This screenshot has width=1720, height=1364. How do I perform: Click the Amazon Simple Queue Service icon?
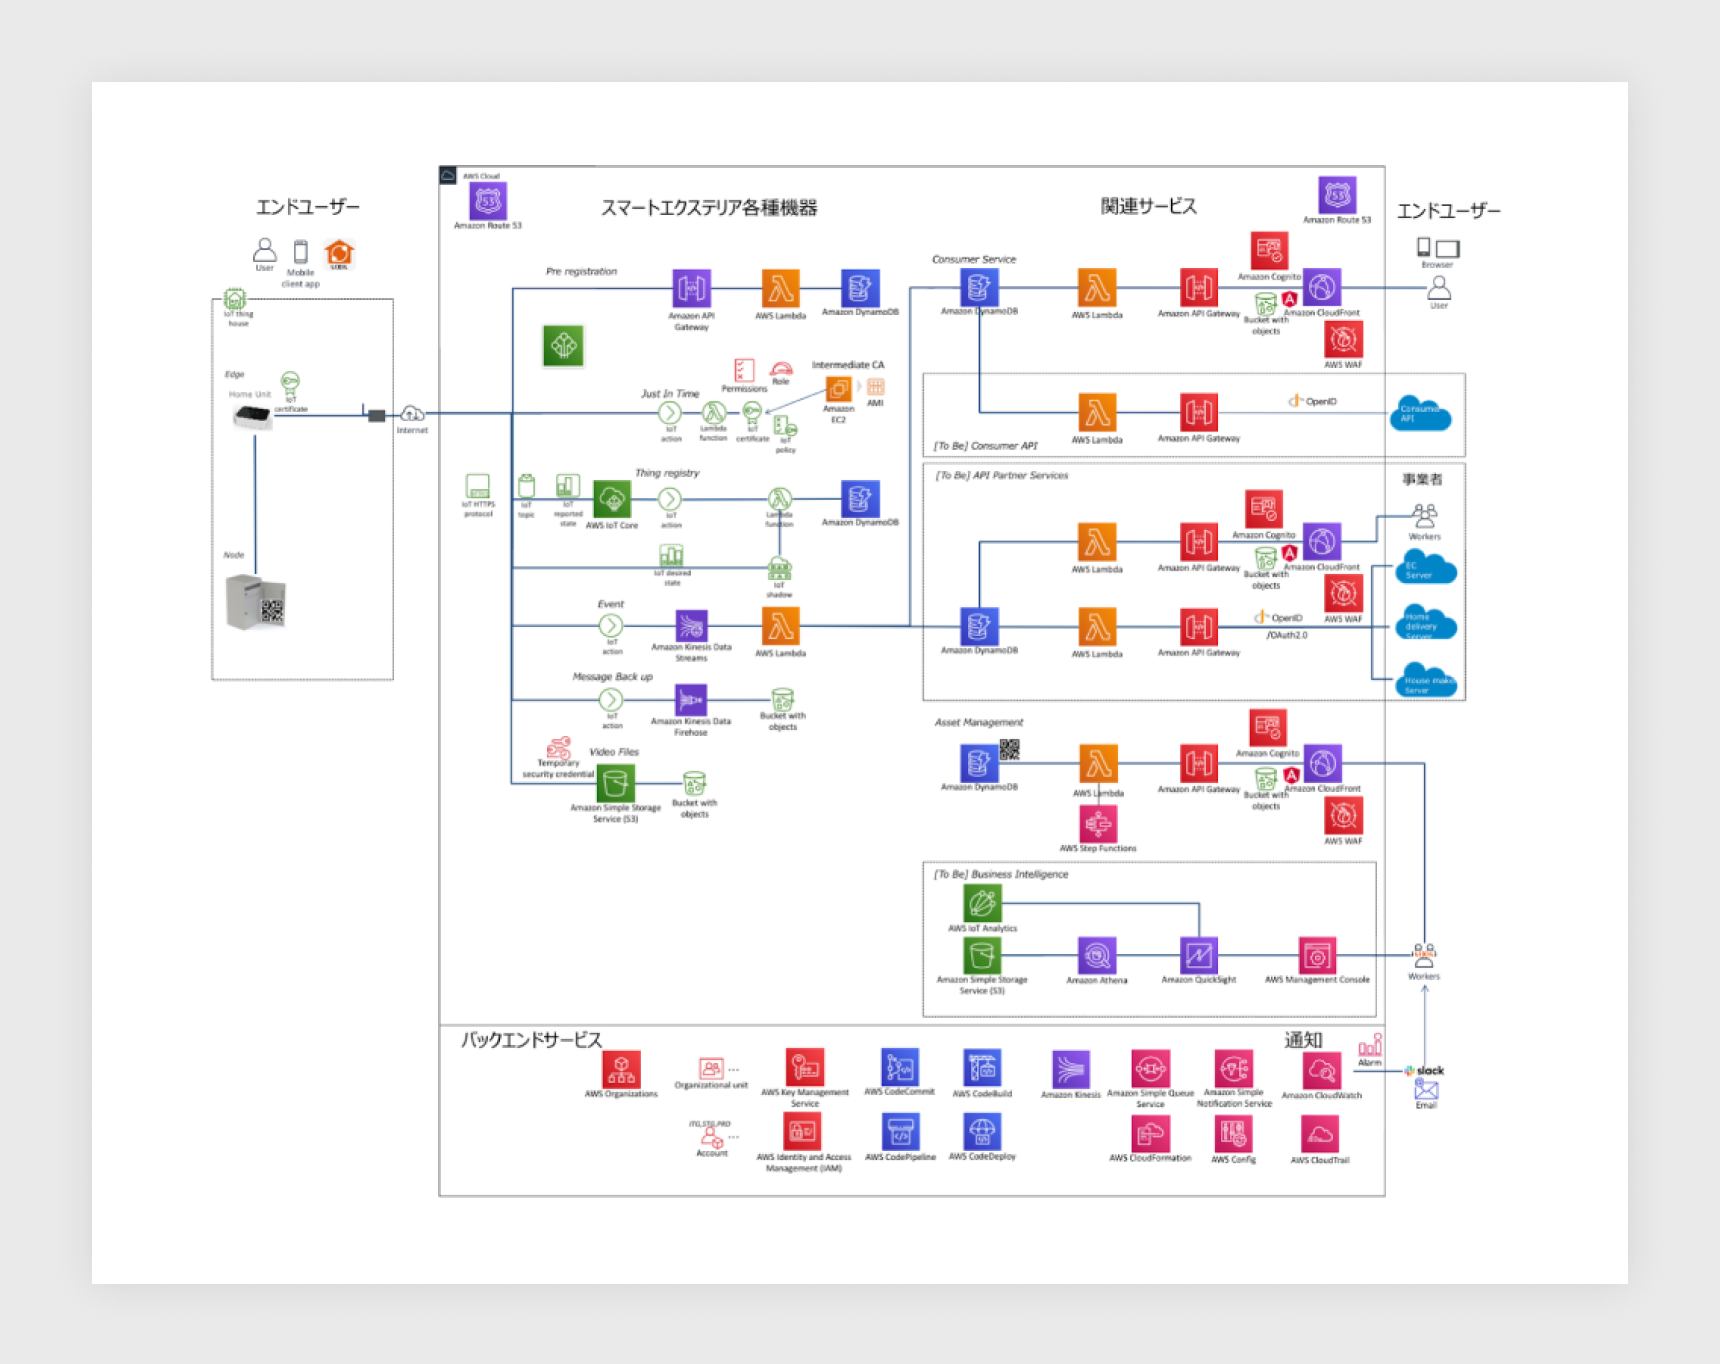pos(1150,1069)
